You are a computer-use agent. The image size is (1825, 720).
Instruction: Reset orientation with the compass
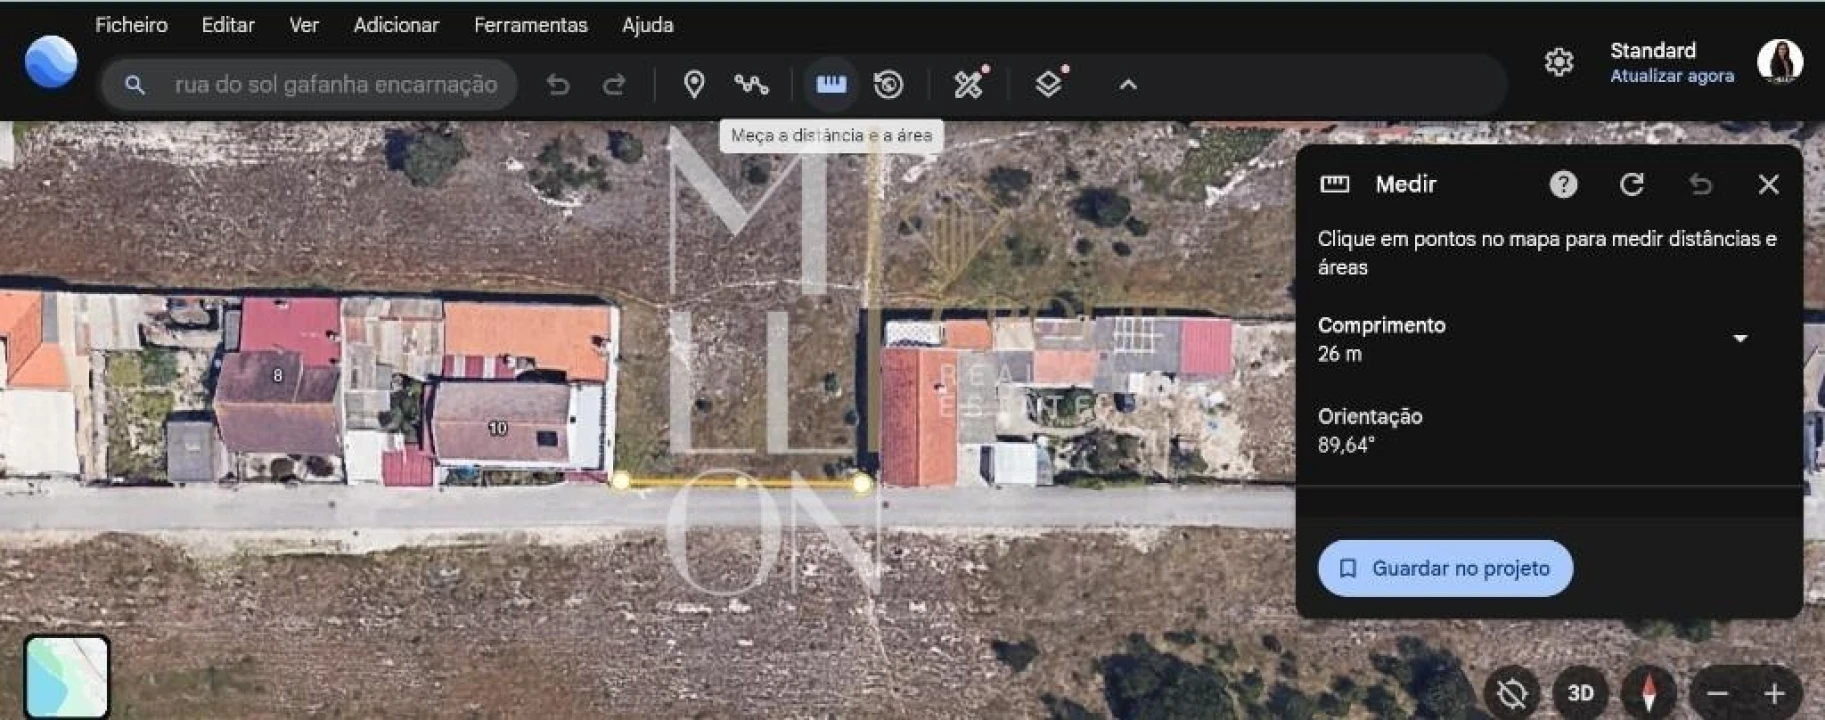[x=1648, y=692]
